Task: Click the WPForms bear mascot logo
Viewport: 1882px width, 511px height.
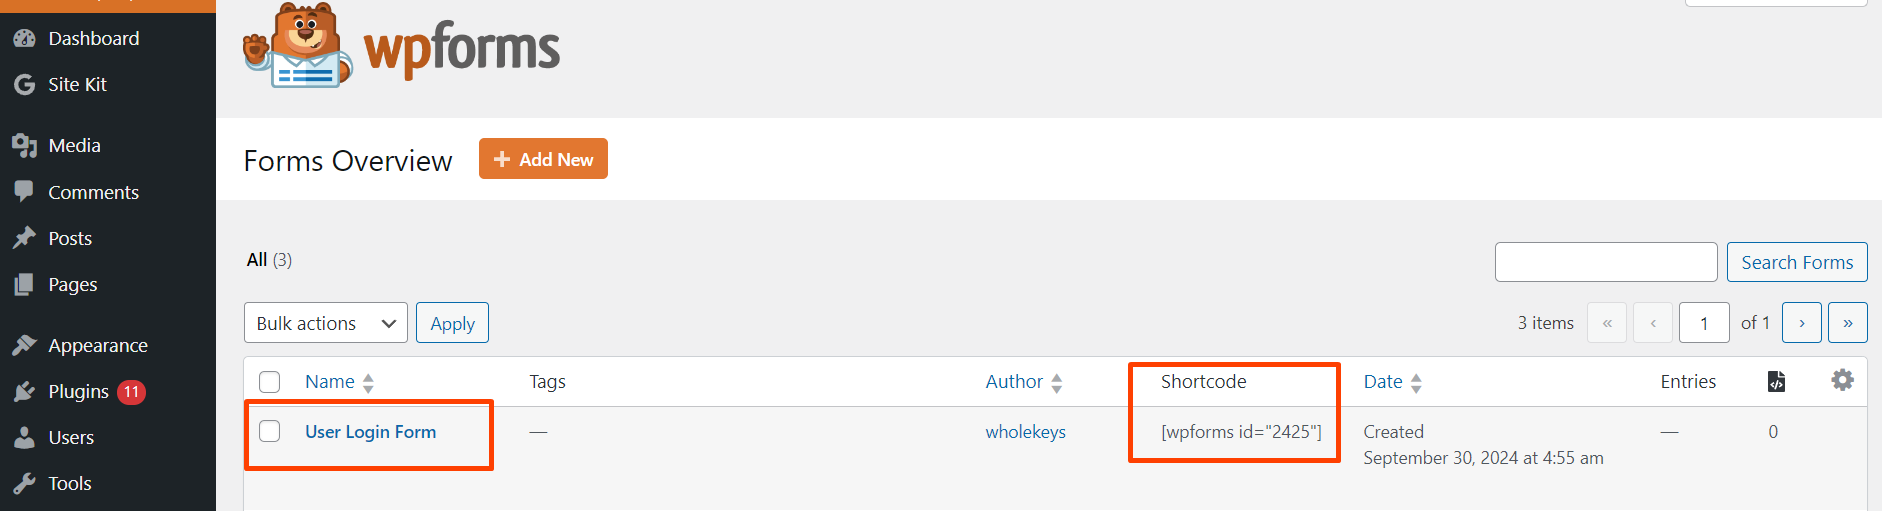Action: tap(297, 45)
